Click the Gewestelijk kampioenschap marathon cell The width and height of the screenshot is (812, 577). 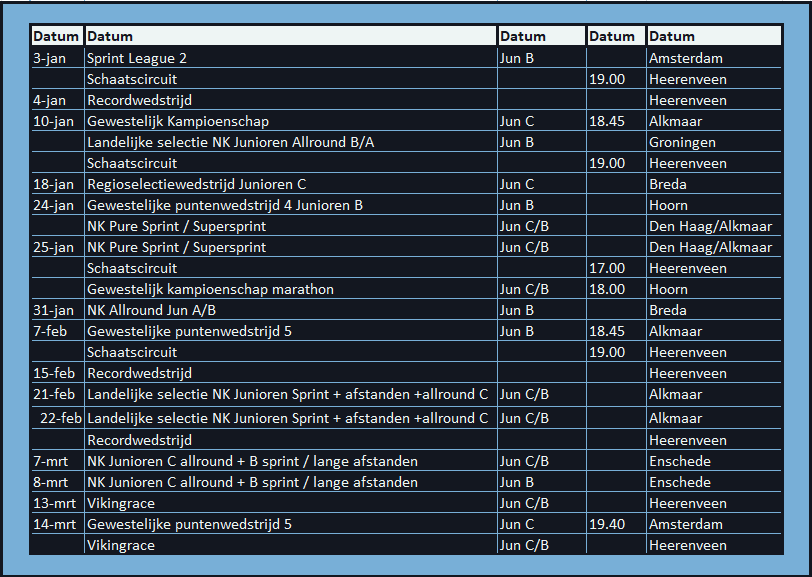(x=210, y=289)
